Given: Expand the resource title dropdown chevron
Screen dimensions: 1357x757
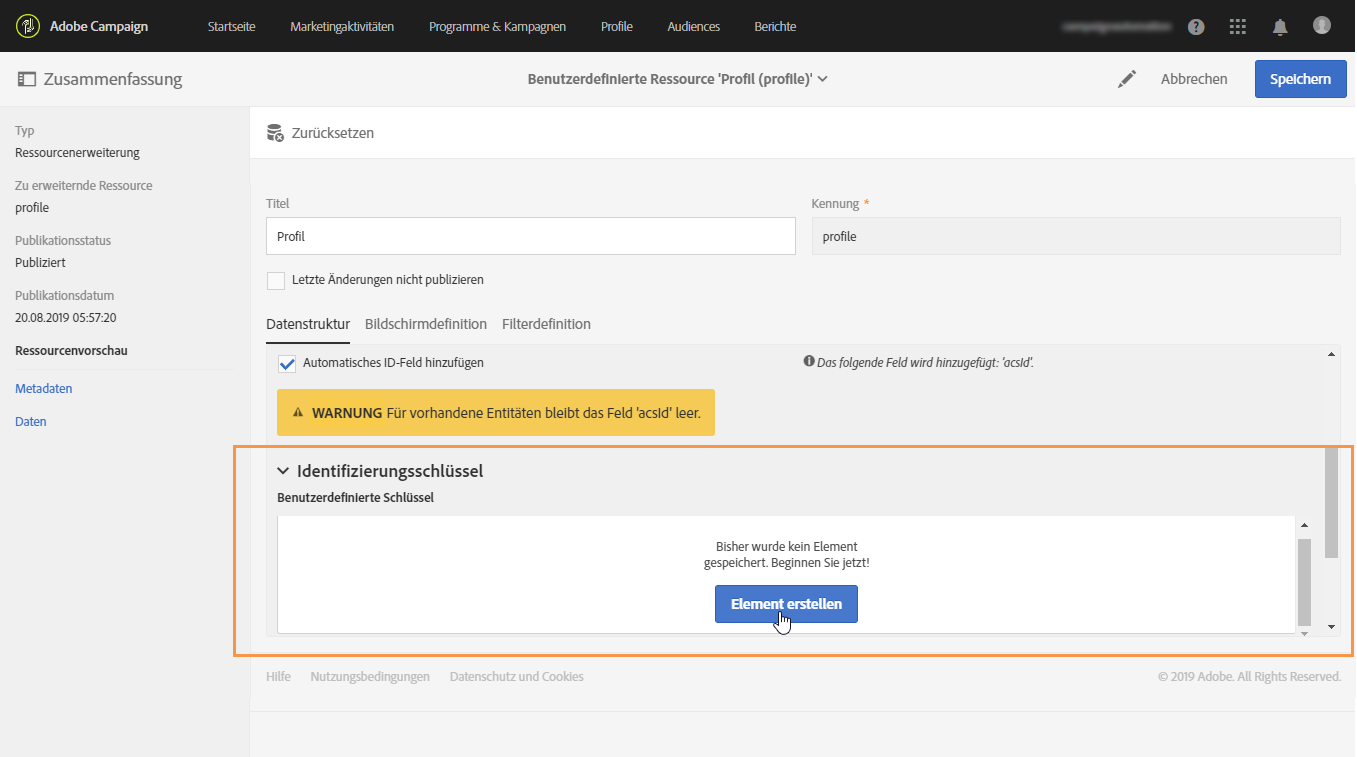Looking at the screenshot, I should (823, 79).
